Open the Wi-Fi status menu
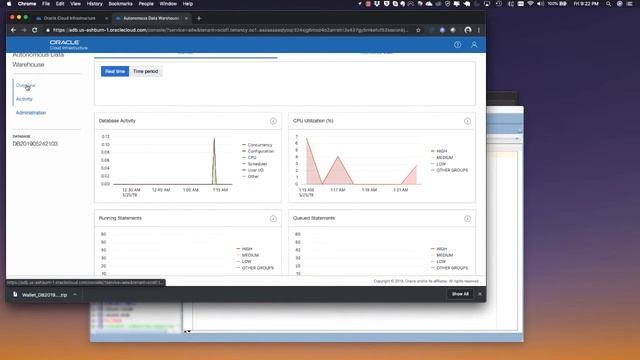Viewport: 640px width, 360px height. click(x=530, y=4)
